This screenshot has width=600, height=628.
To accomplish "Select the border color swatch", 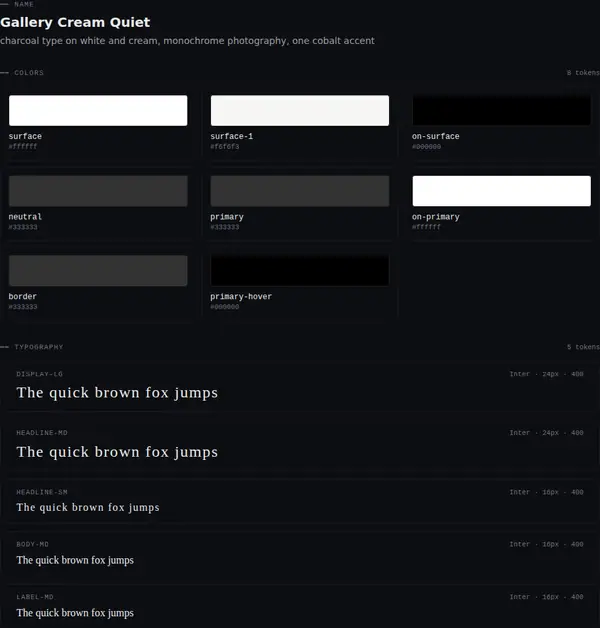I will pos(98,271).
